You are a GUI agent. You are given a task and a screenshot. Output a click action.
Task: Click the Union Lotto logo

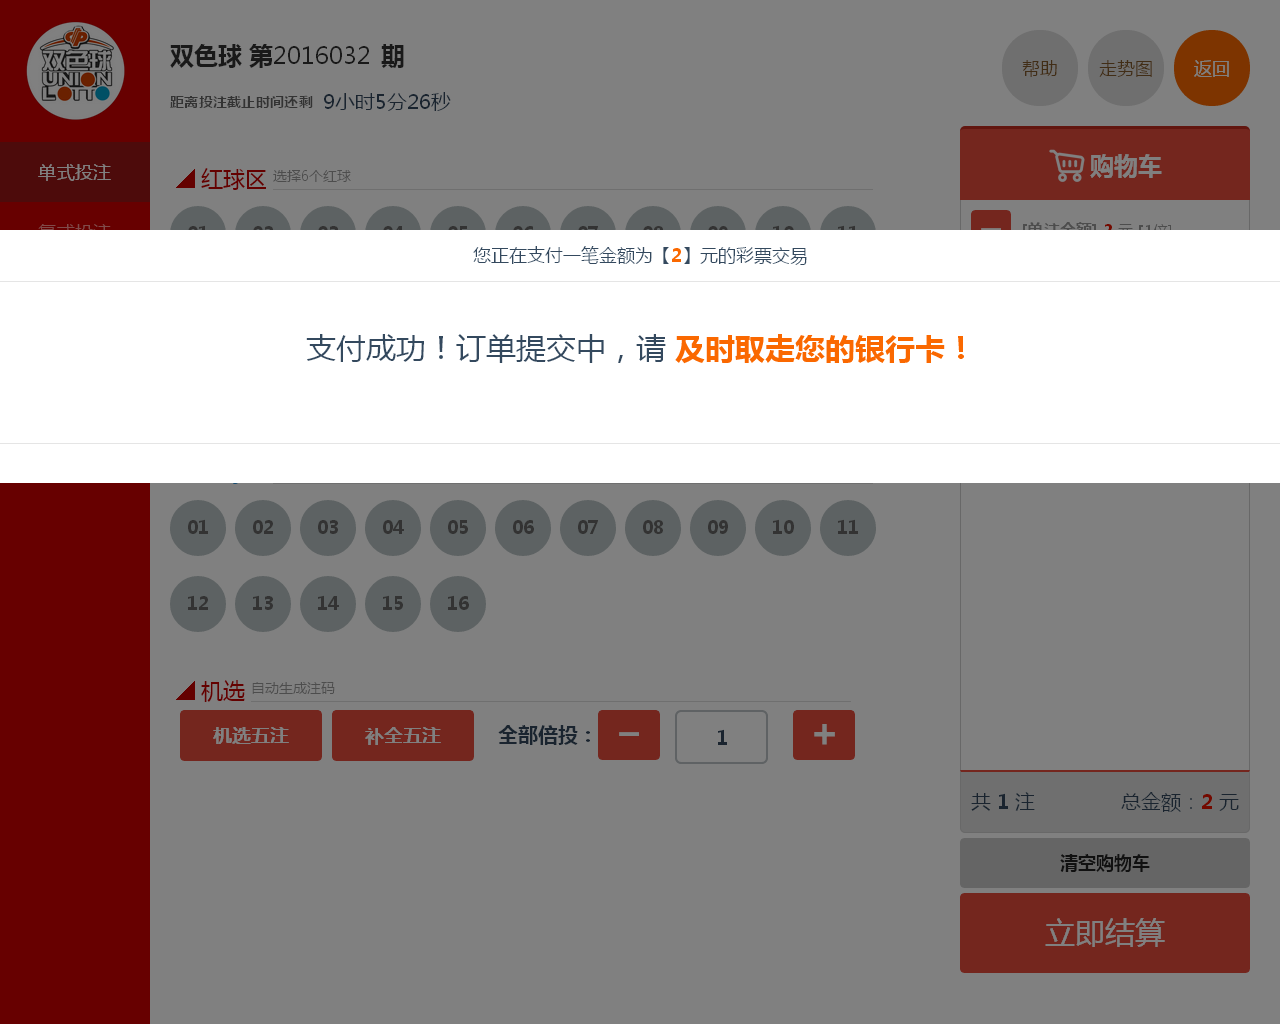75,71
